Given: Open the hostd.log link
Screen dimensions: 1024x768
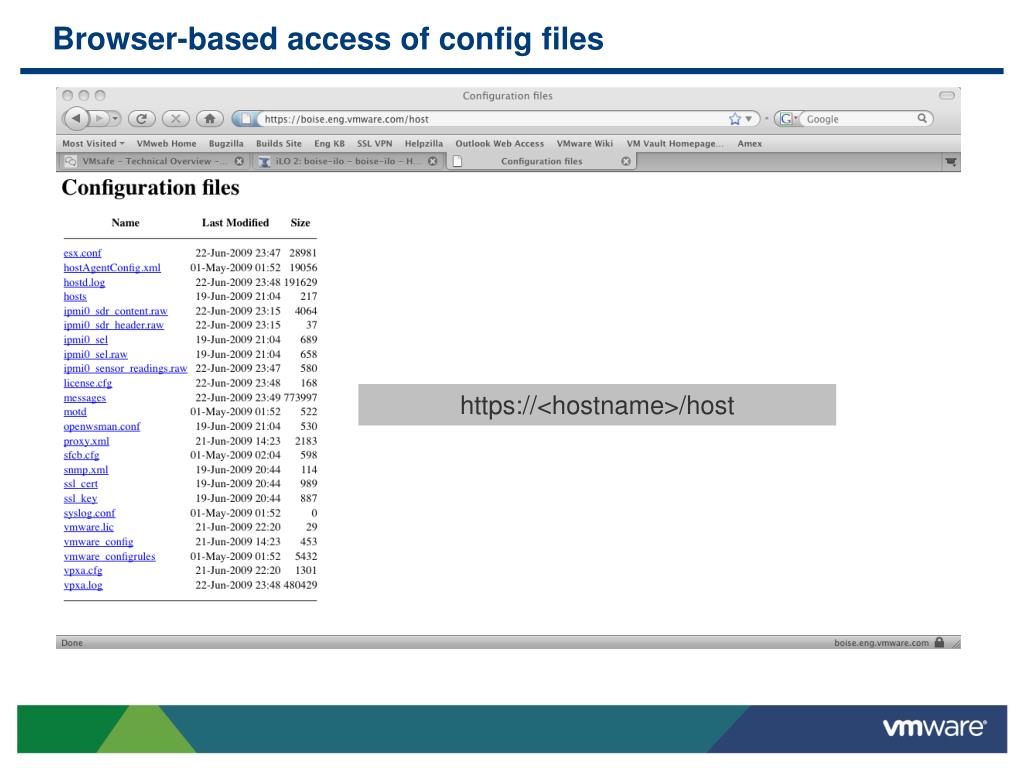Looking at the screenshot, I should (84, 282).
